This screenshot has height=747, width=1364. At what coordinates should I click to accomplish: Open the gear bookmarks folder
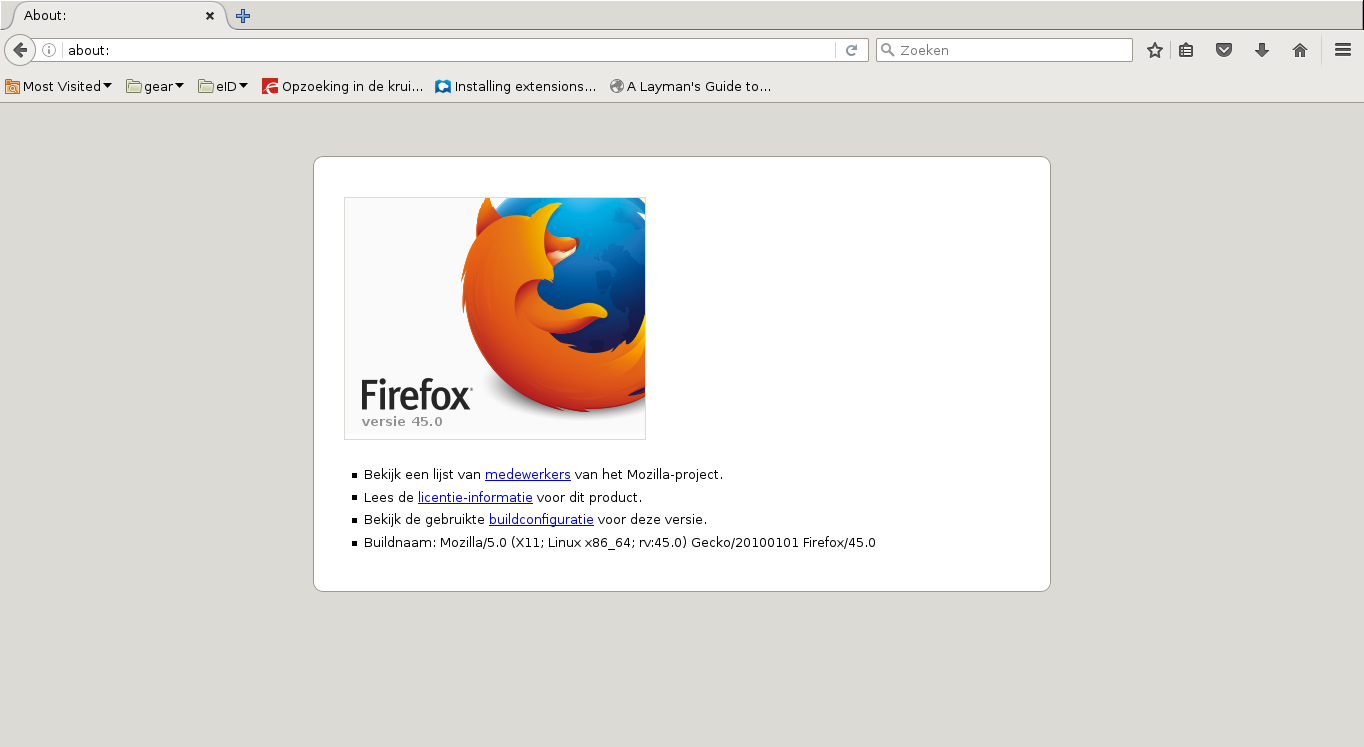pyautogui.click(x=155, y=86)
